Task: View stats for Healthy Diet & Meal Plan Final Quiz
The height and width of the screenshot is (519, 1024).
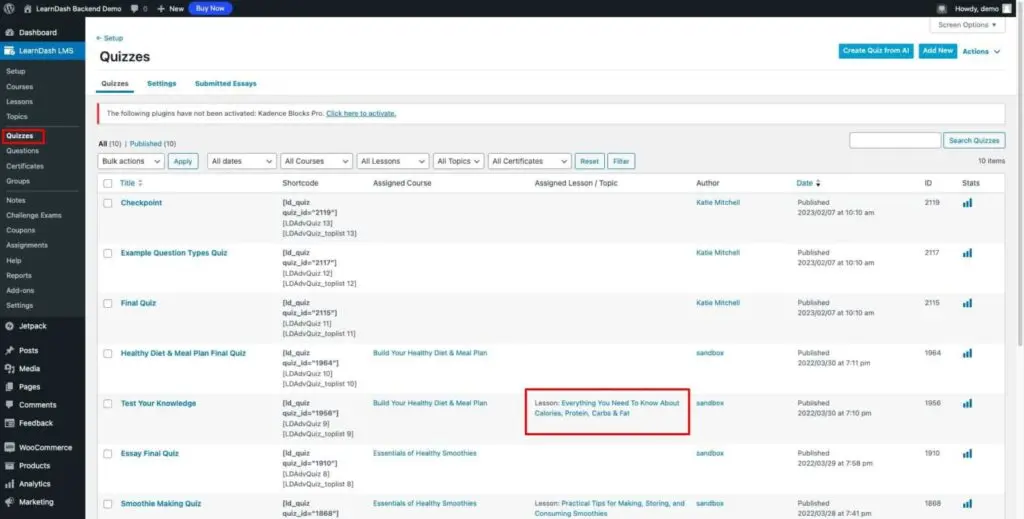Action: tap(967, 353)
